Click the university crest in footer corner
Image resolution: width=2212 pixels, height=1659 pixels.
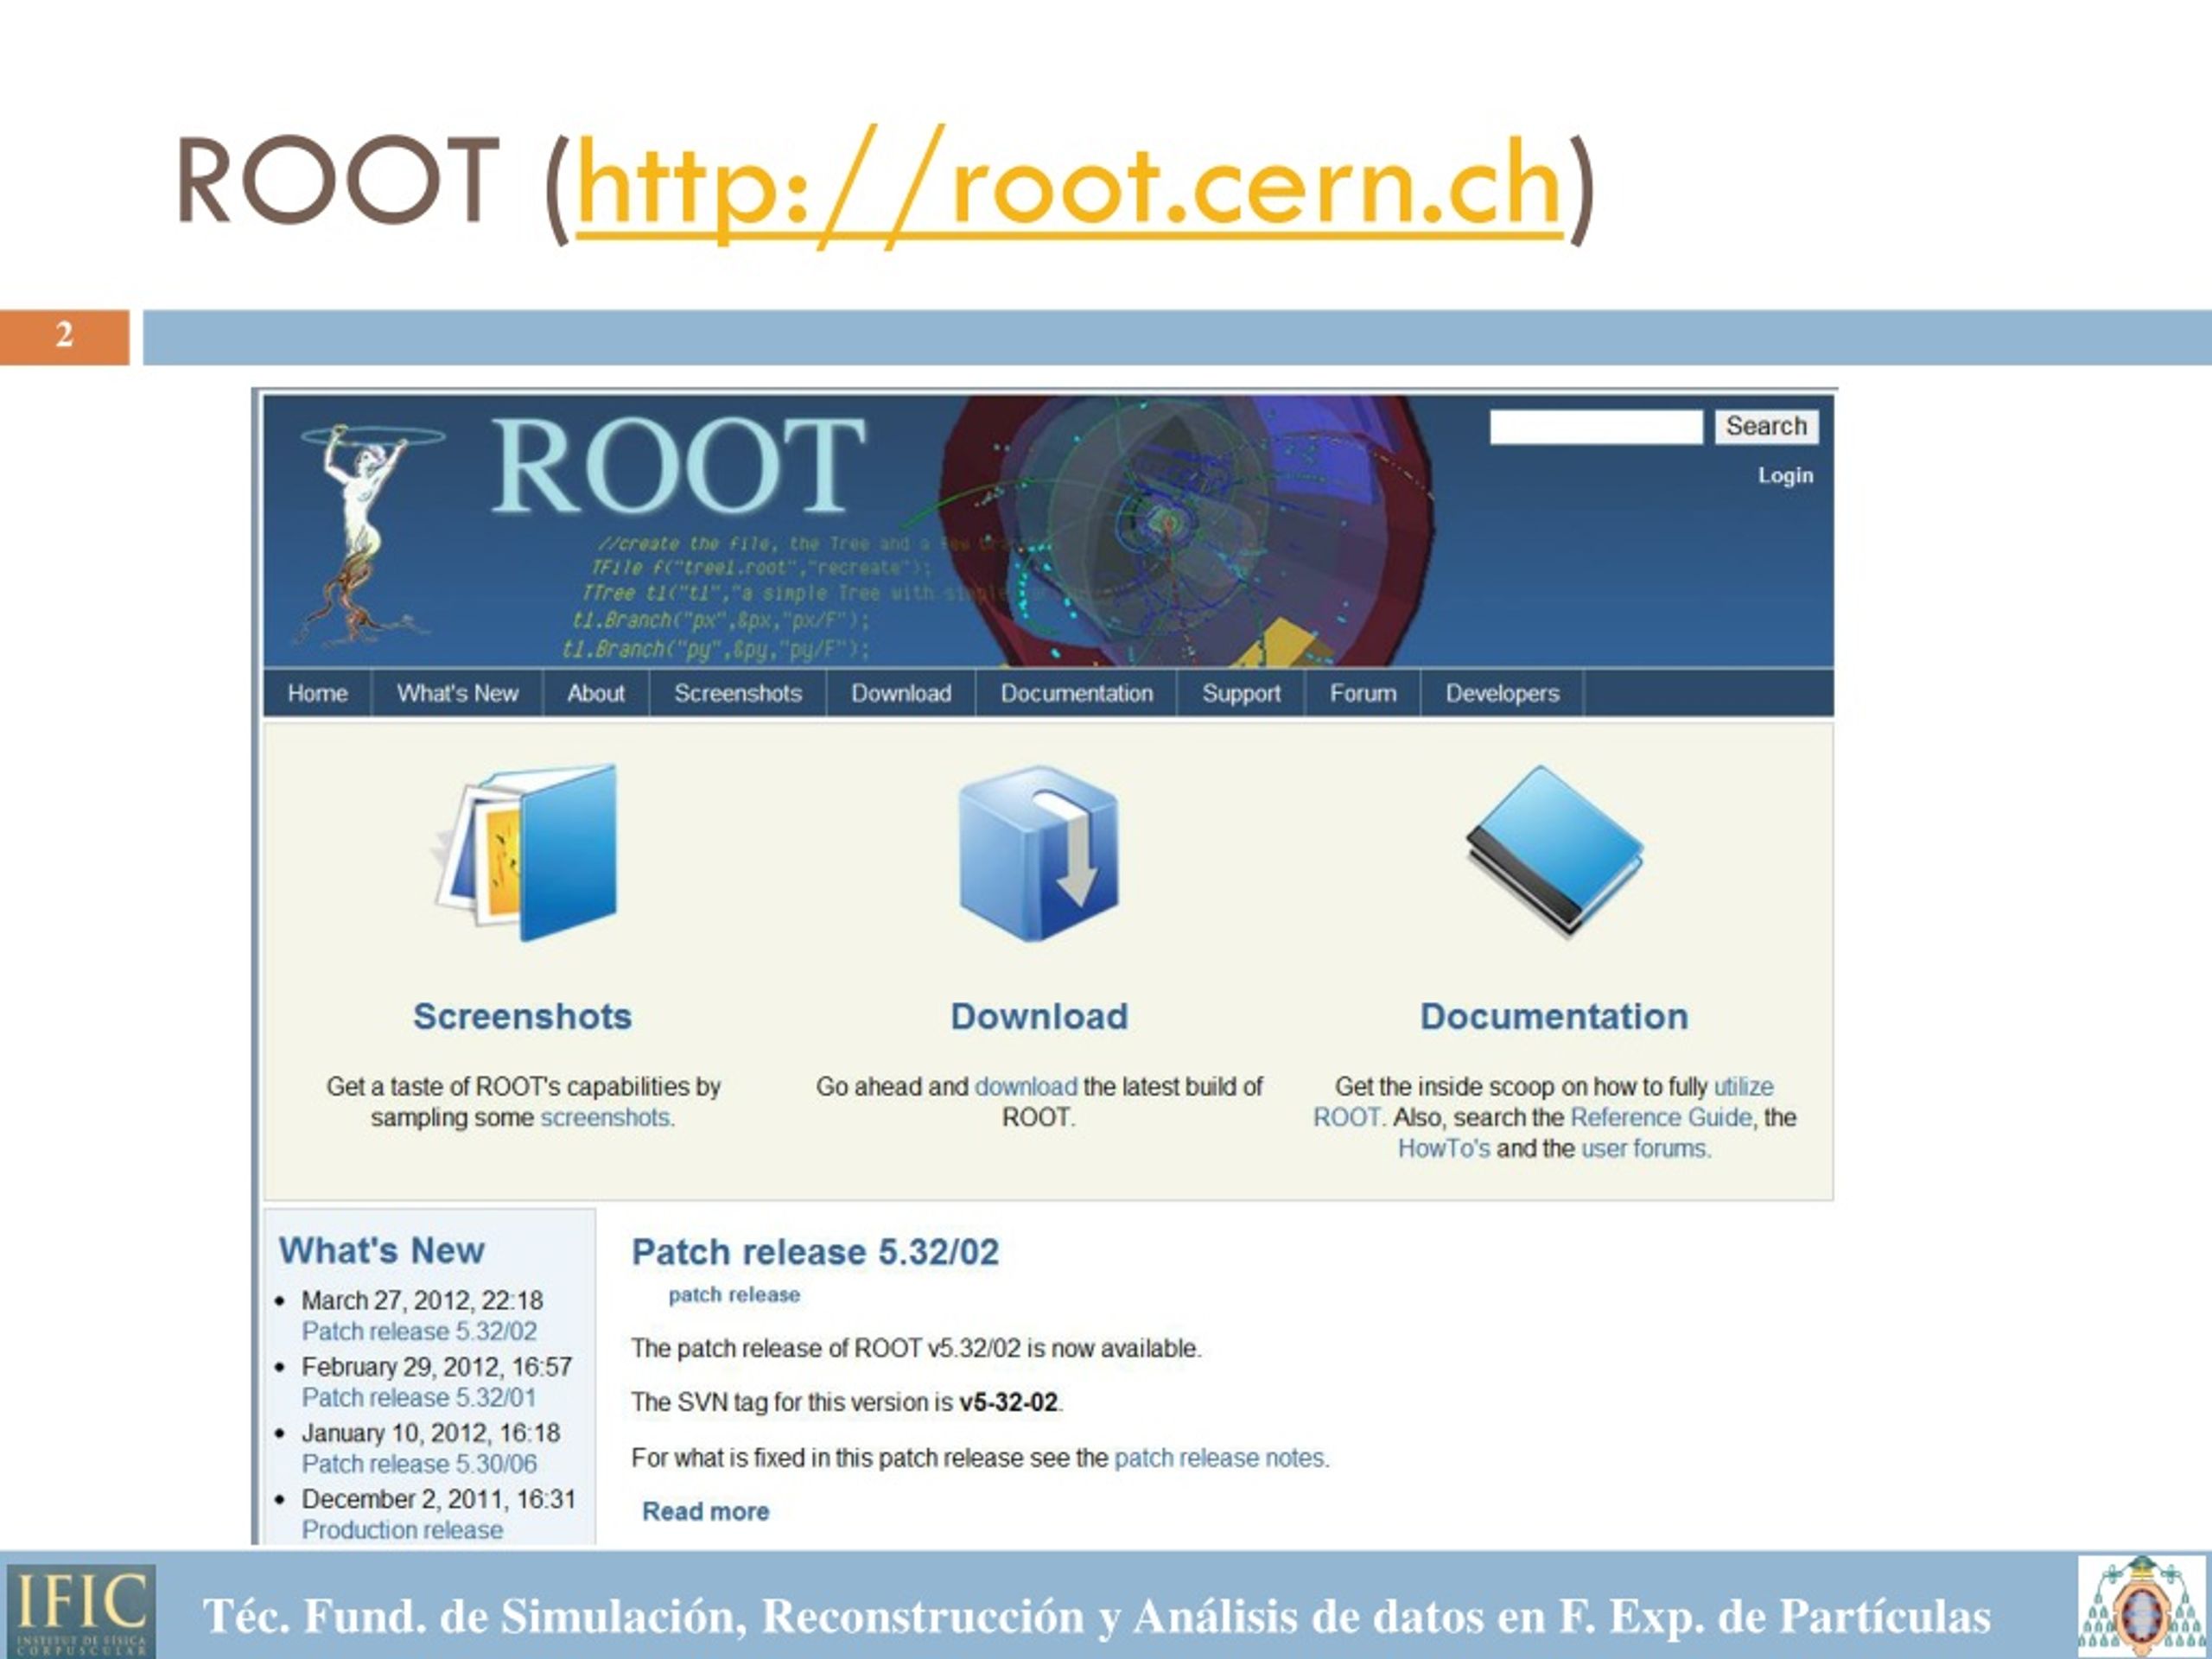pos(2140,1606)
